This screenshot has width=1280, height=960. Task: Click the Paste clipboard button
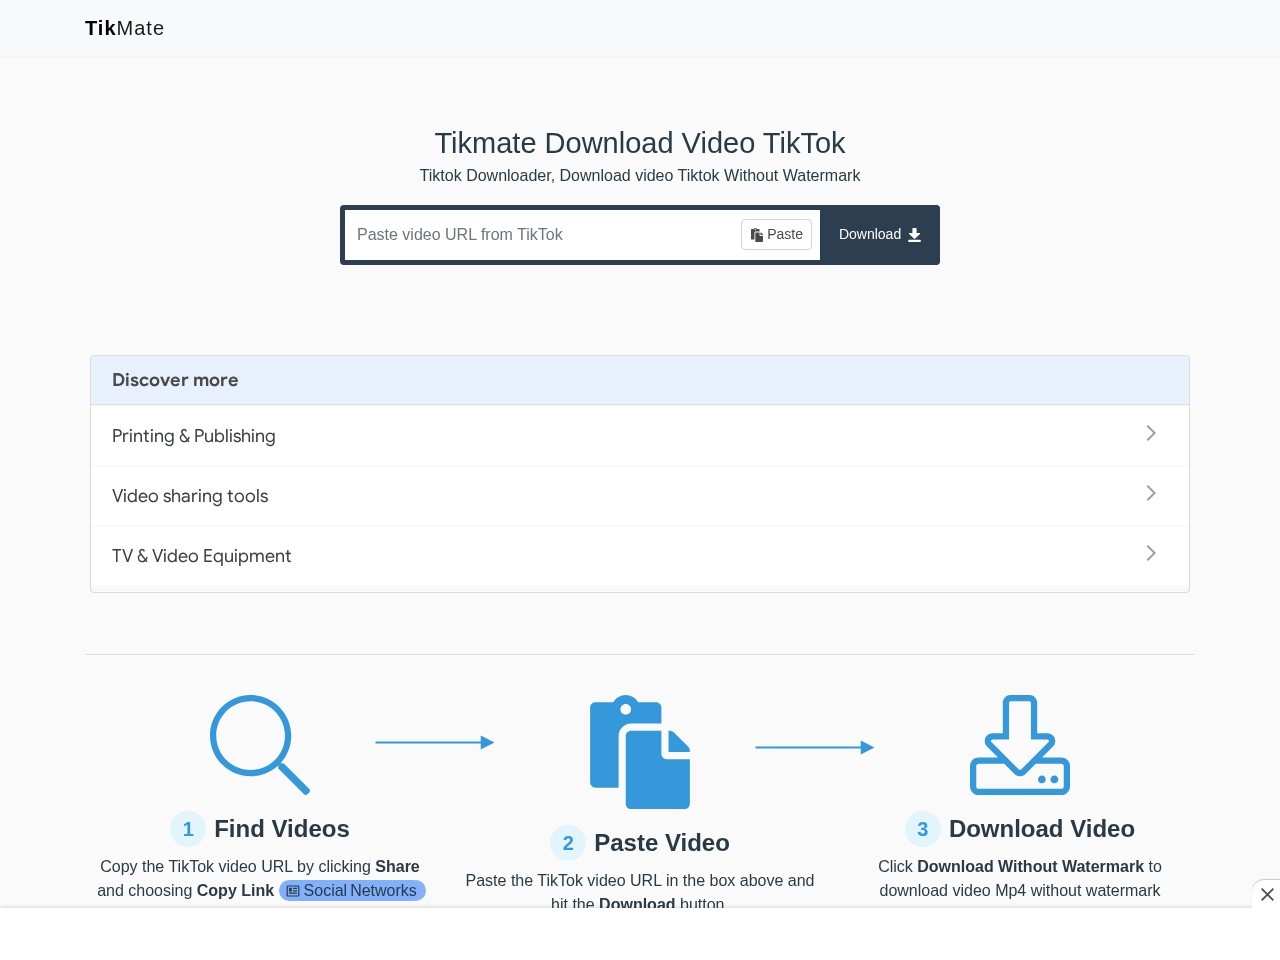[x=776, y=235]
